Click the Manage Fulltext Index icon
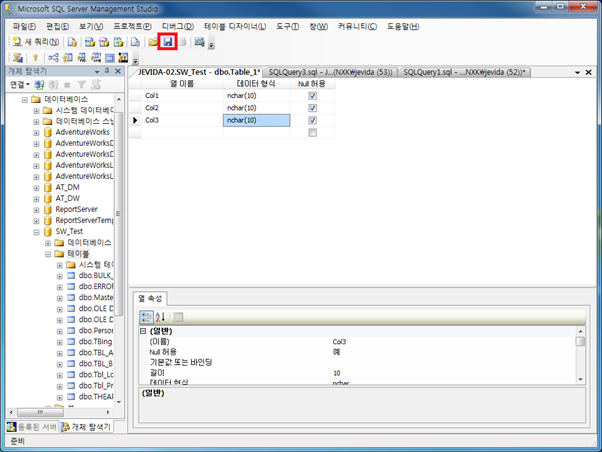Screen dimensions: 602x452 [81, 58]
